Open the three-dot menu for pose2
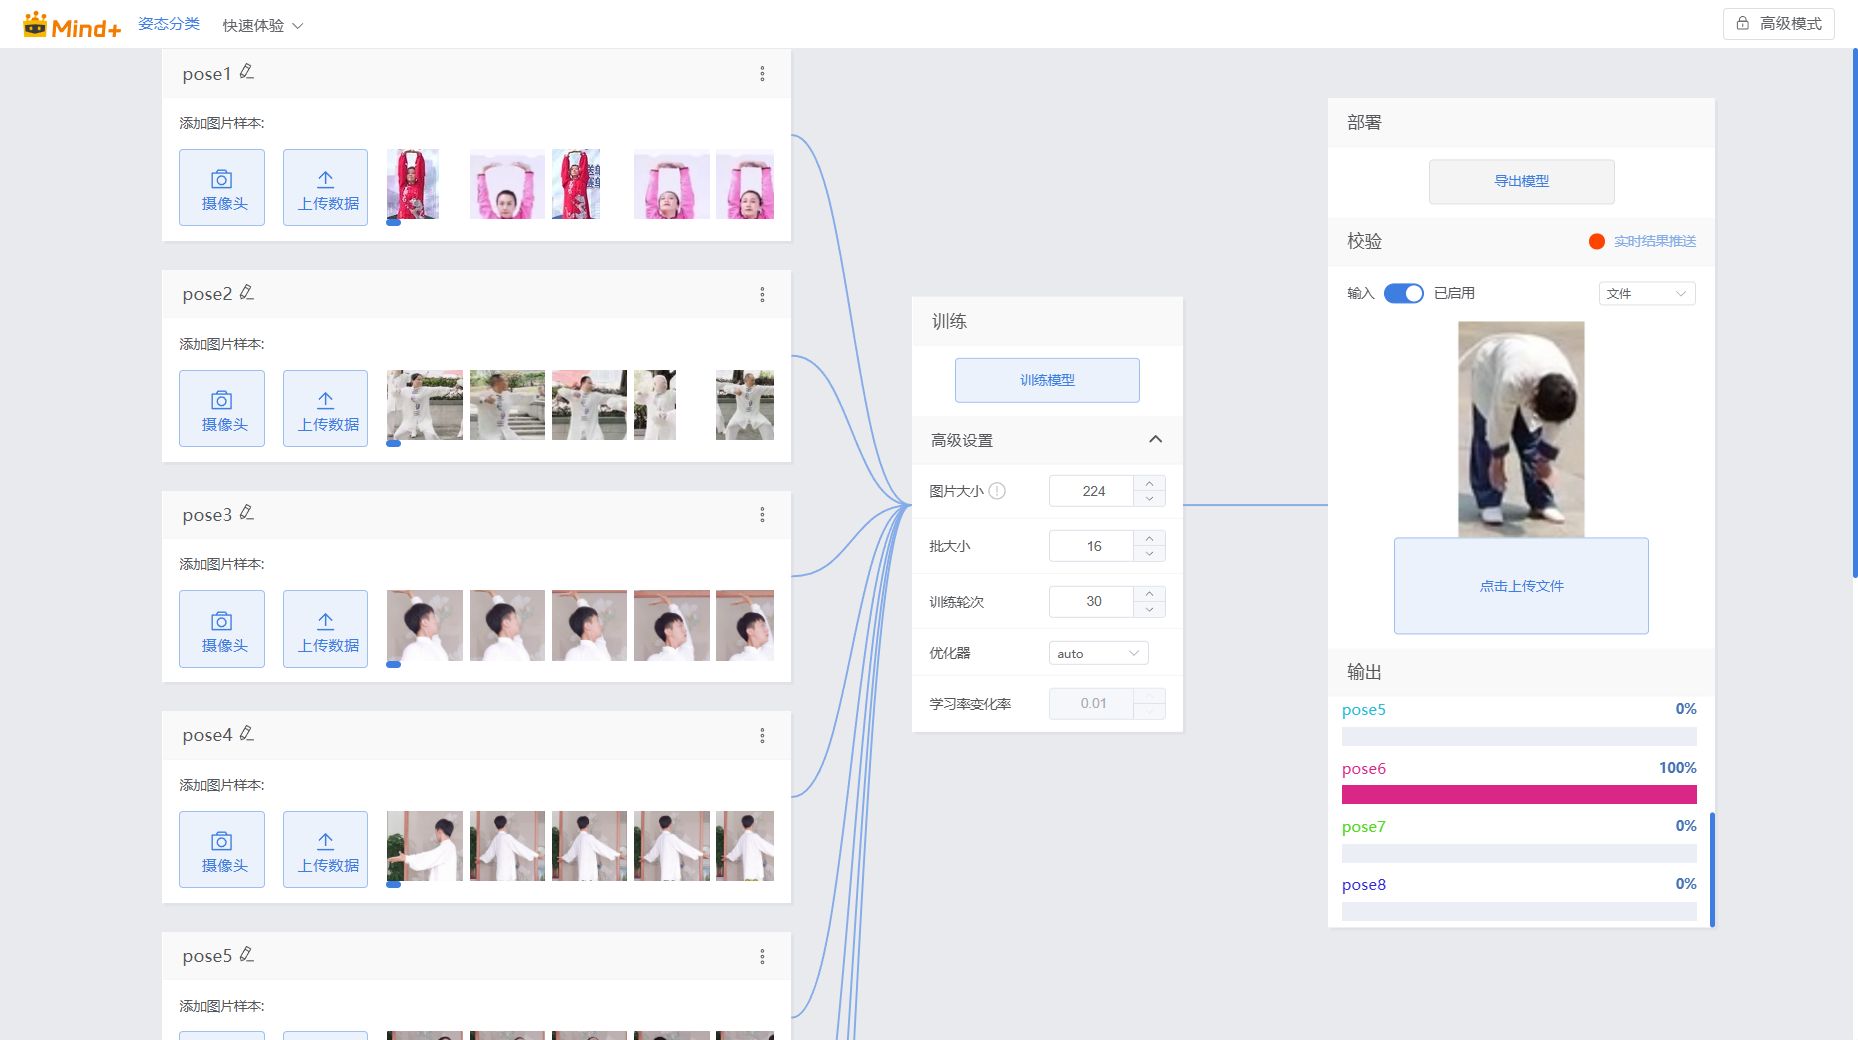 click(762, 295)
